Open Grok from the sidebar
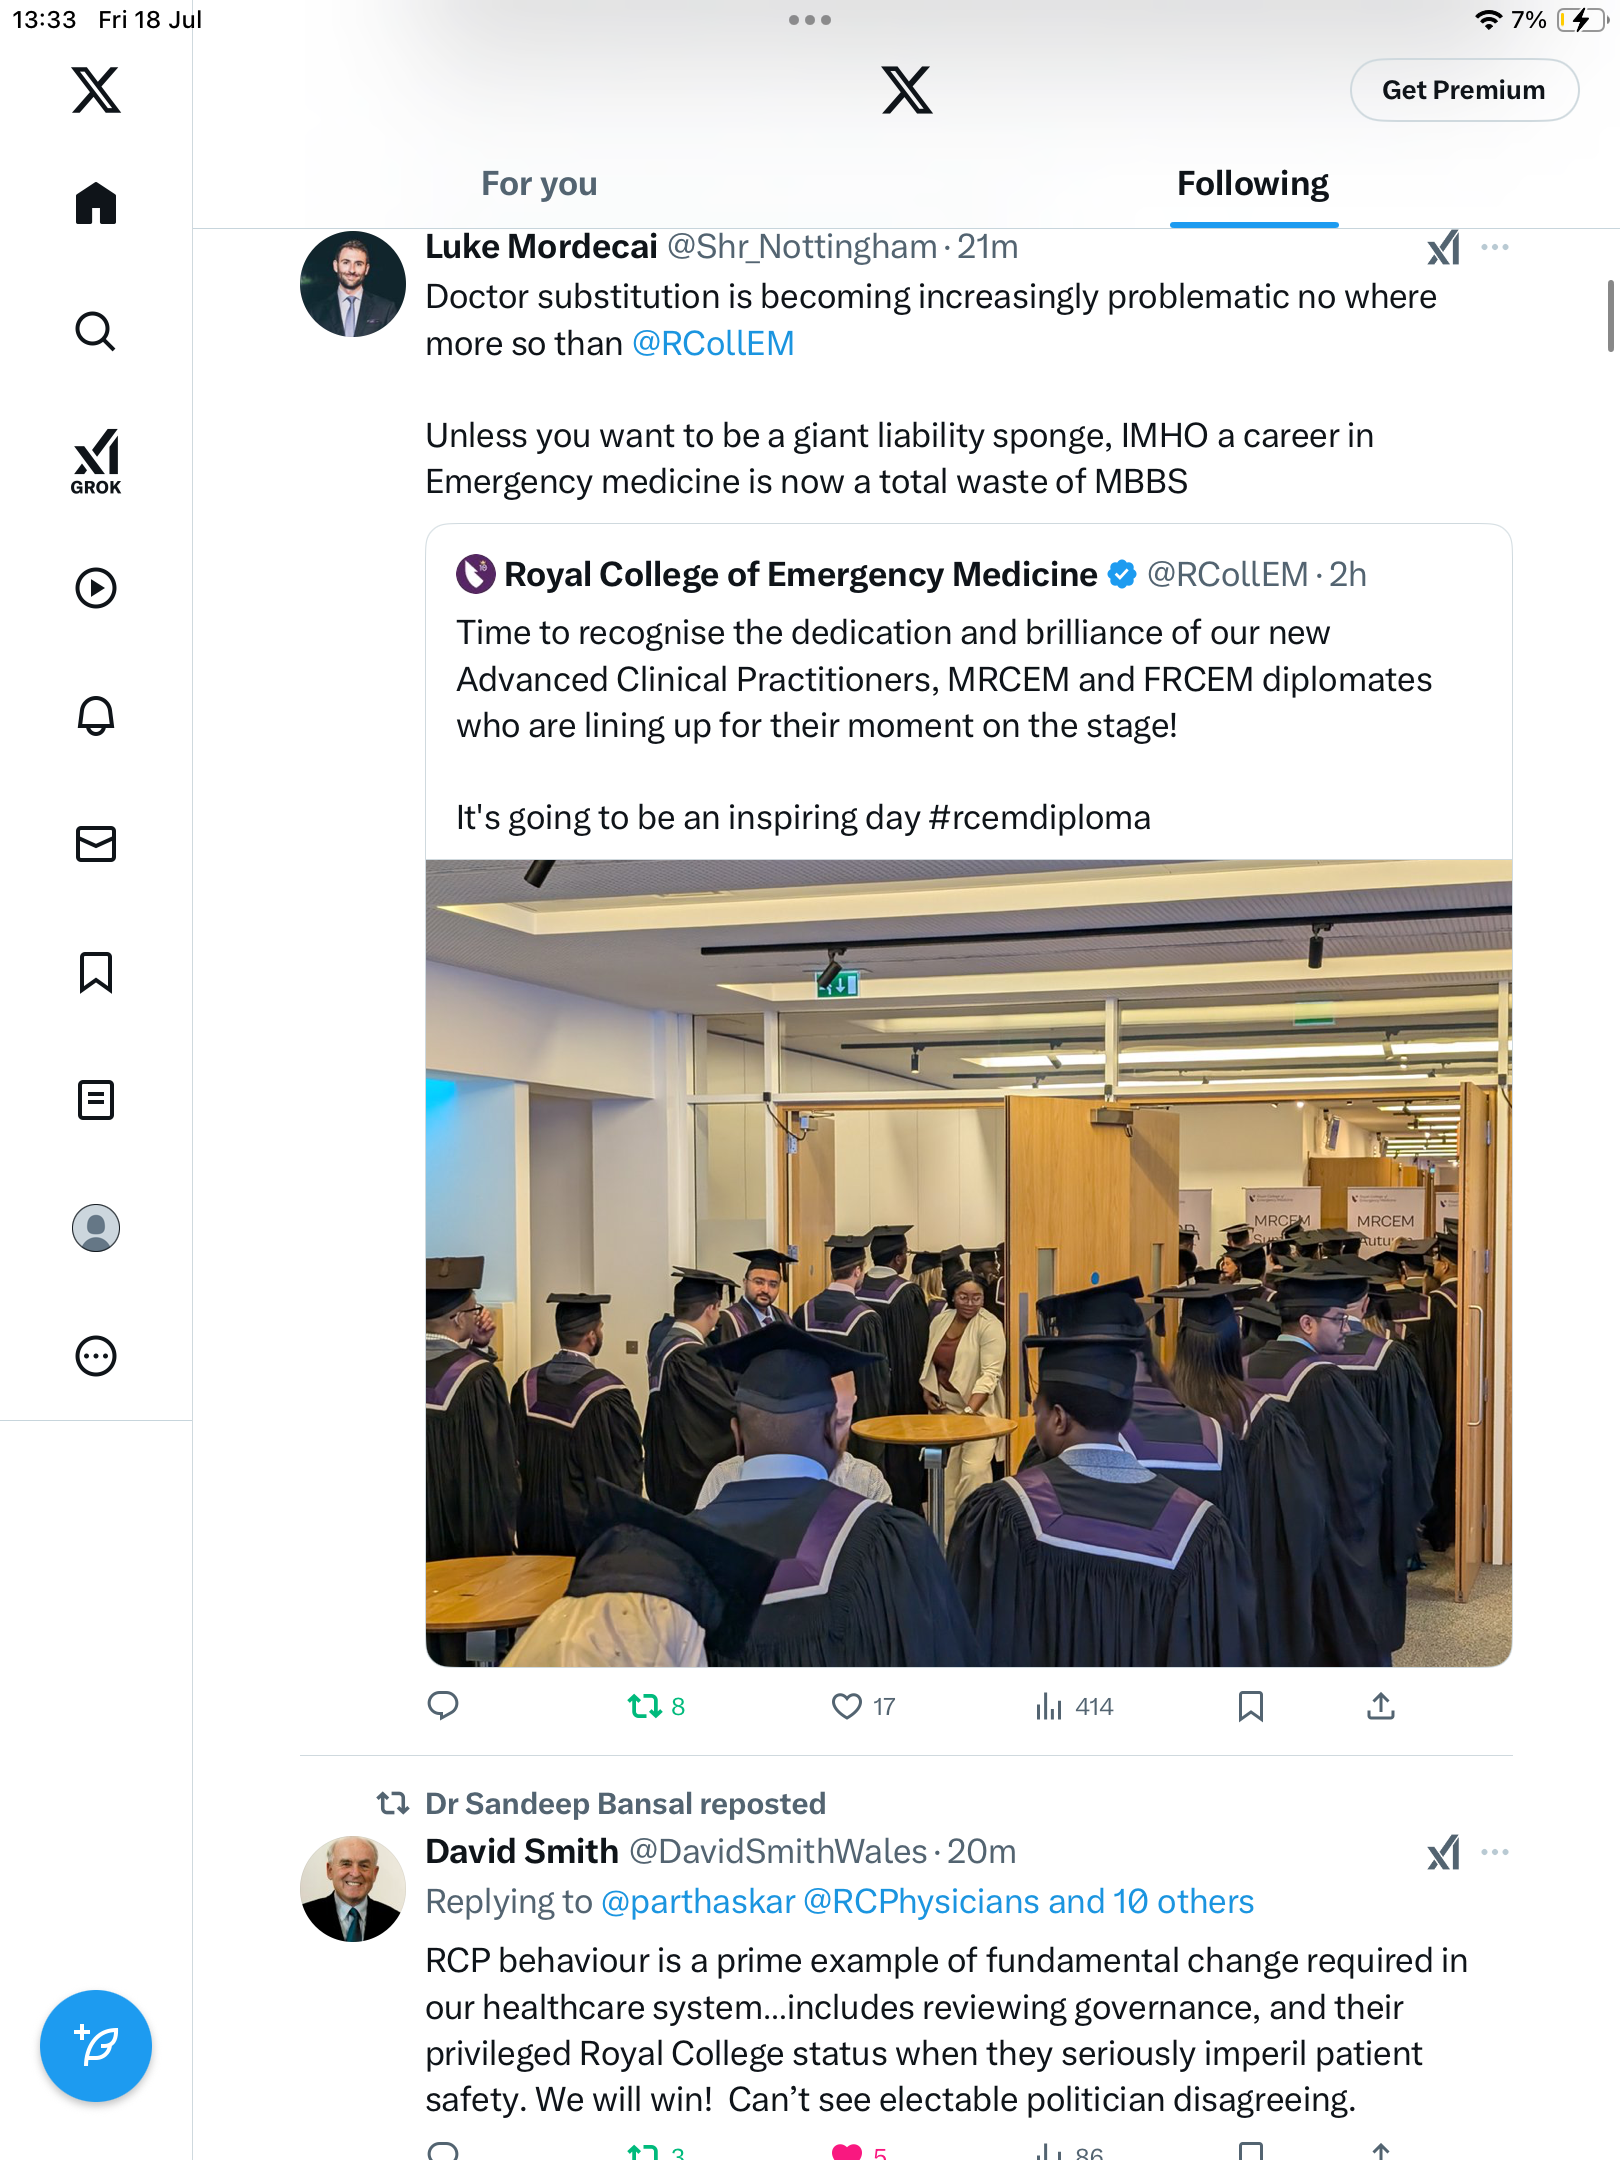This screenshot has width=1620, height=2160. coord(96,461)
